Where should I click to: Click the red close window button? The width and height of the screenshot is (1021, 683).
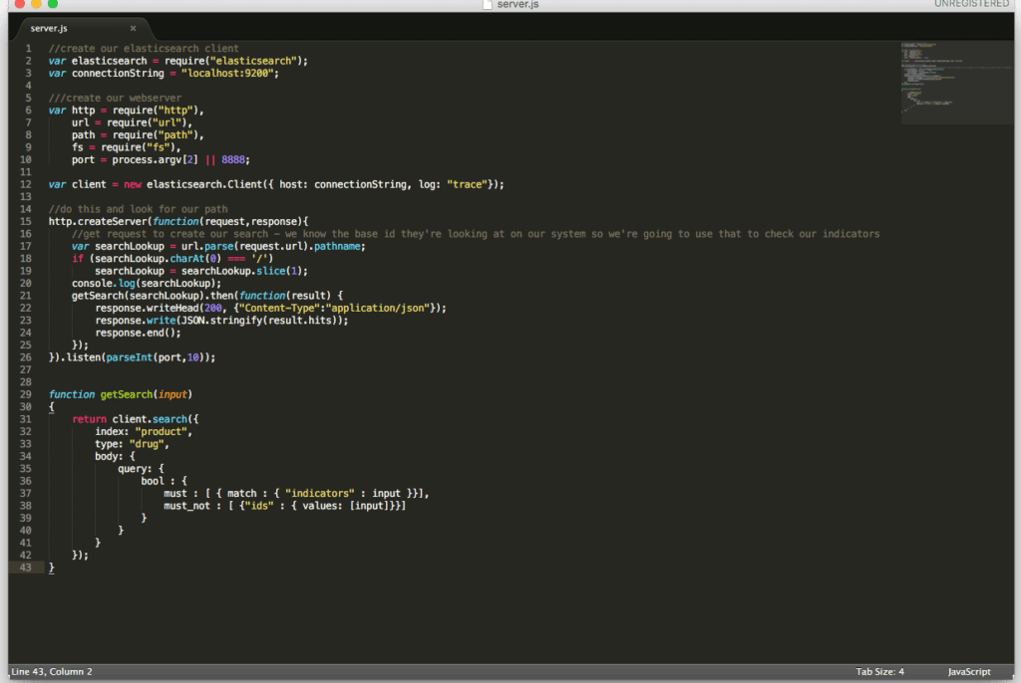pyautogui.click(x=19, y=4)
